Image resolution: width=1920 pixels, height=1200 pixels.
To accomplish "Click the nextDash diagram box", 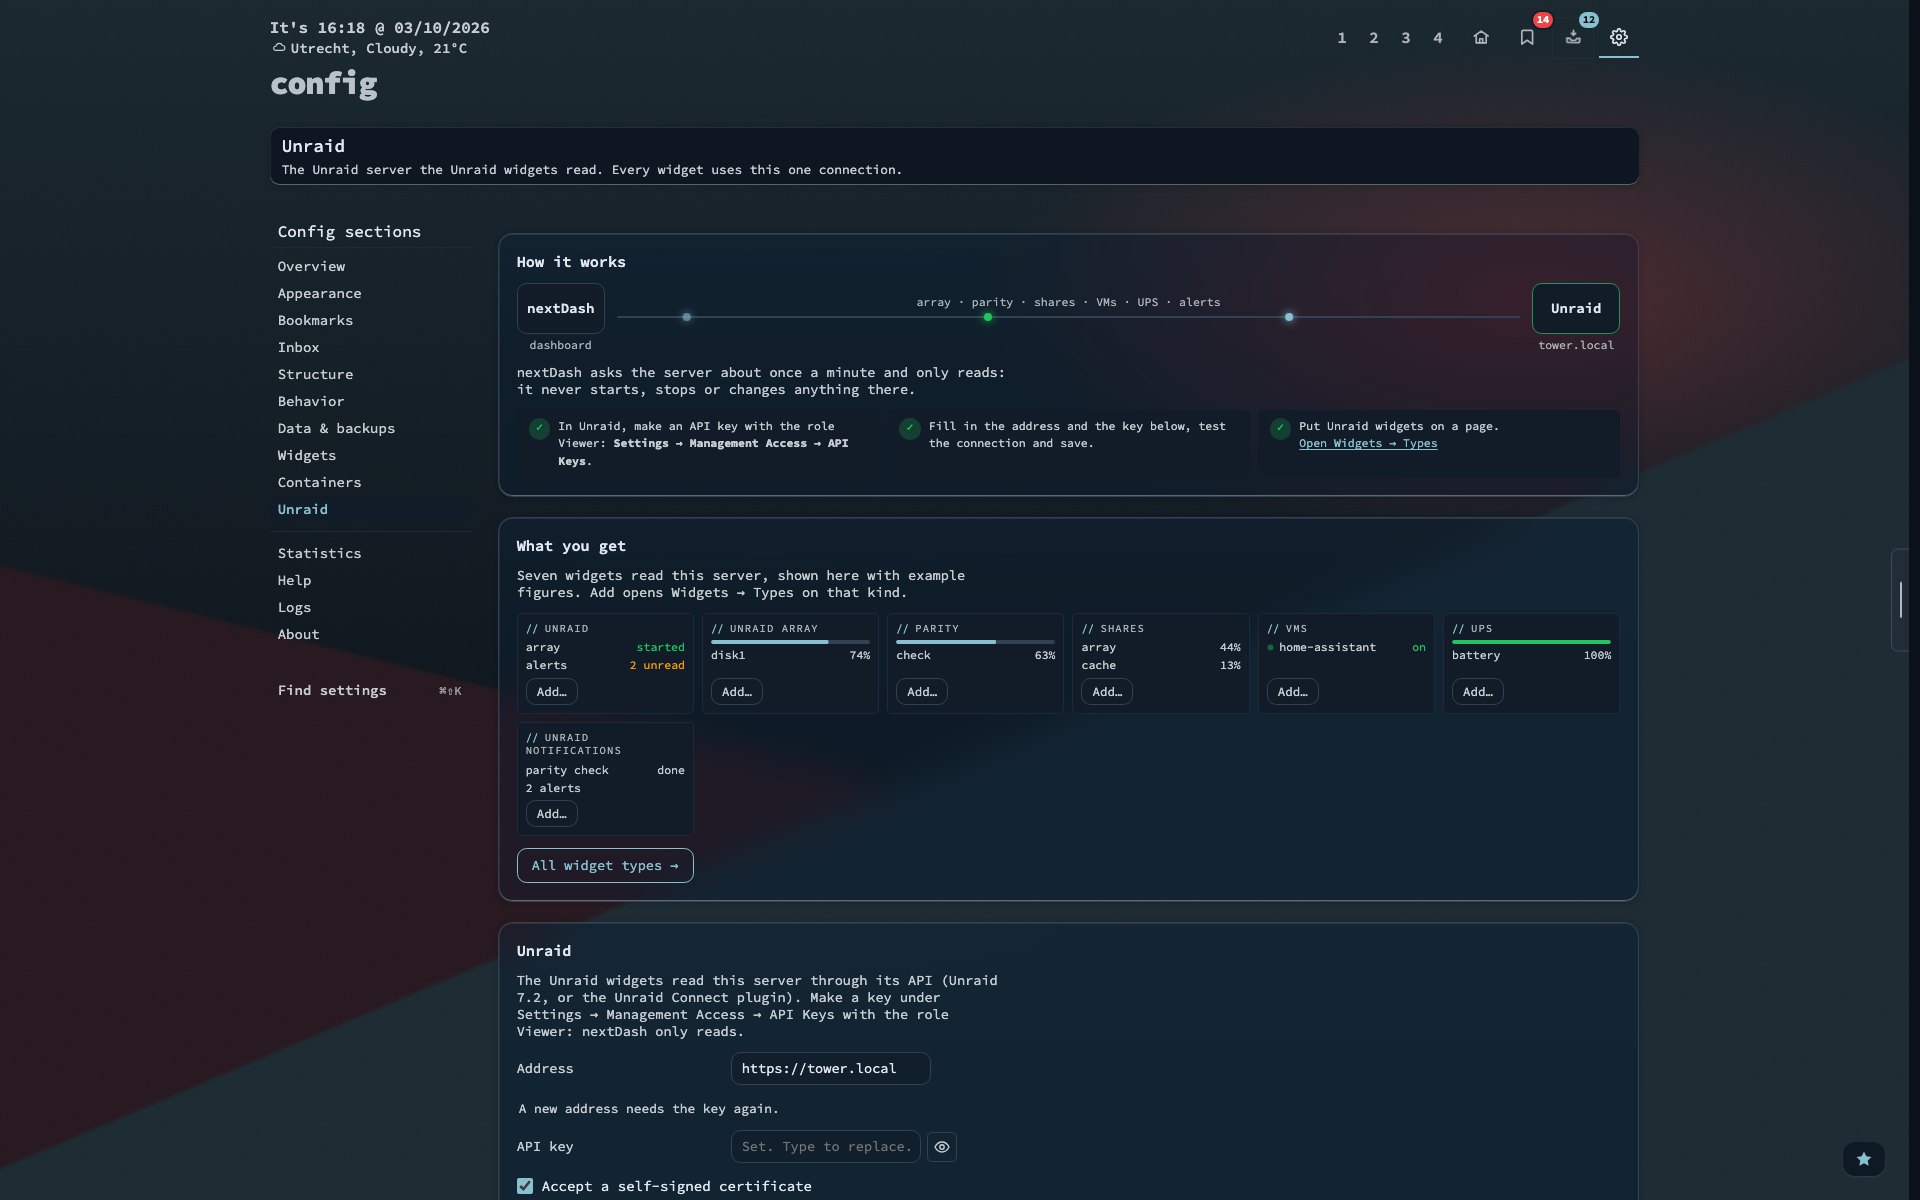I will tap(560, 308).
